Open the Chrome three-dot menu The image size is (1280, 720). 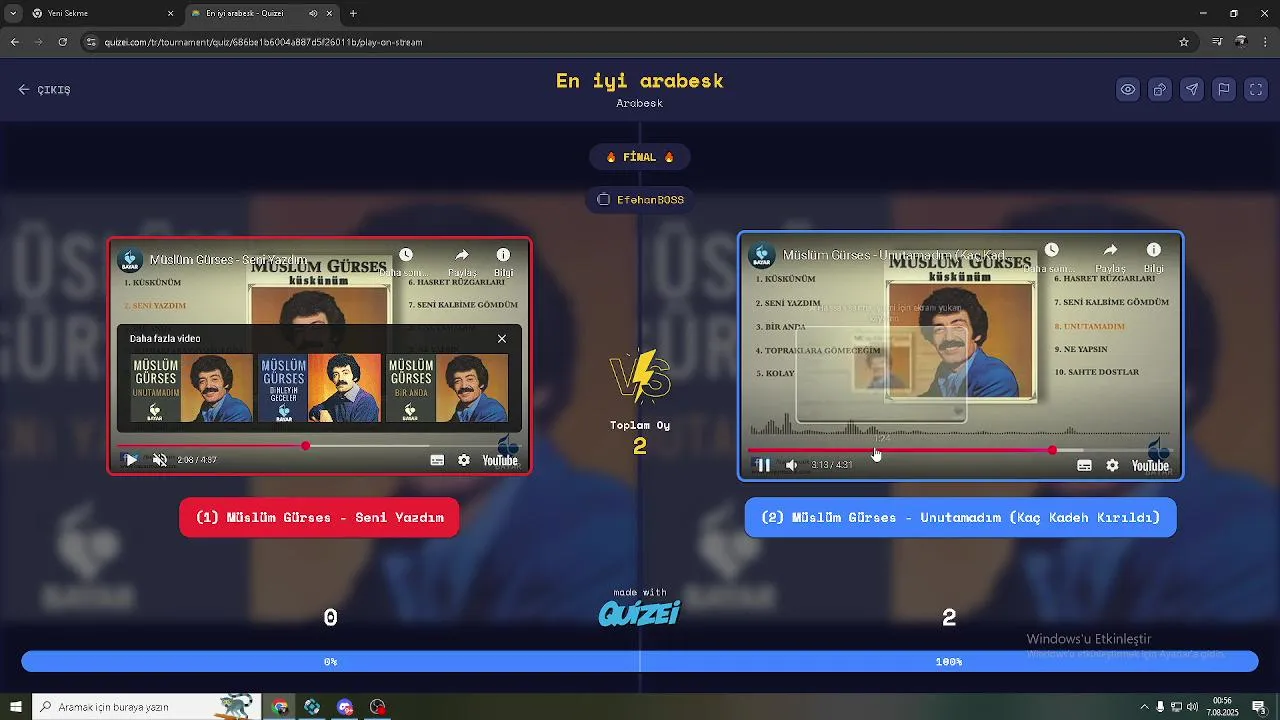click(x=1265, y=42)
